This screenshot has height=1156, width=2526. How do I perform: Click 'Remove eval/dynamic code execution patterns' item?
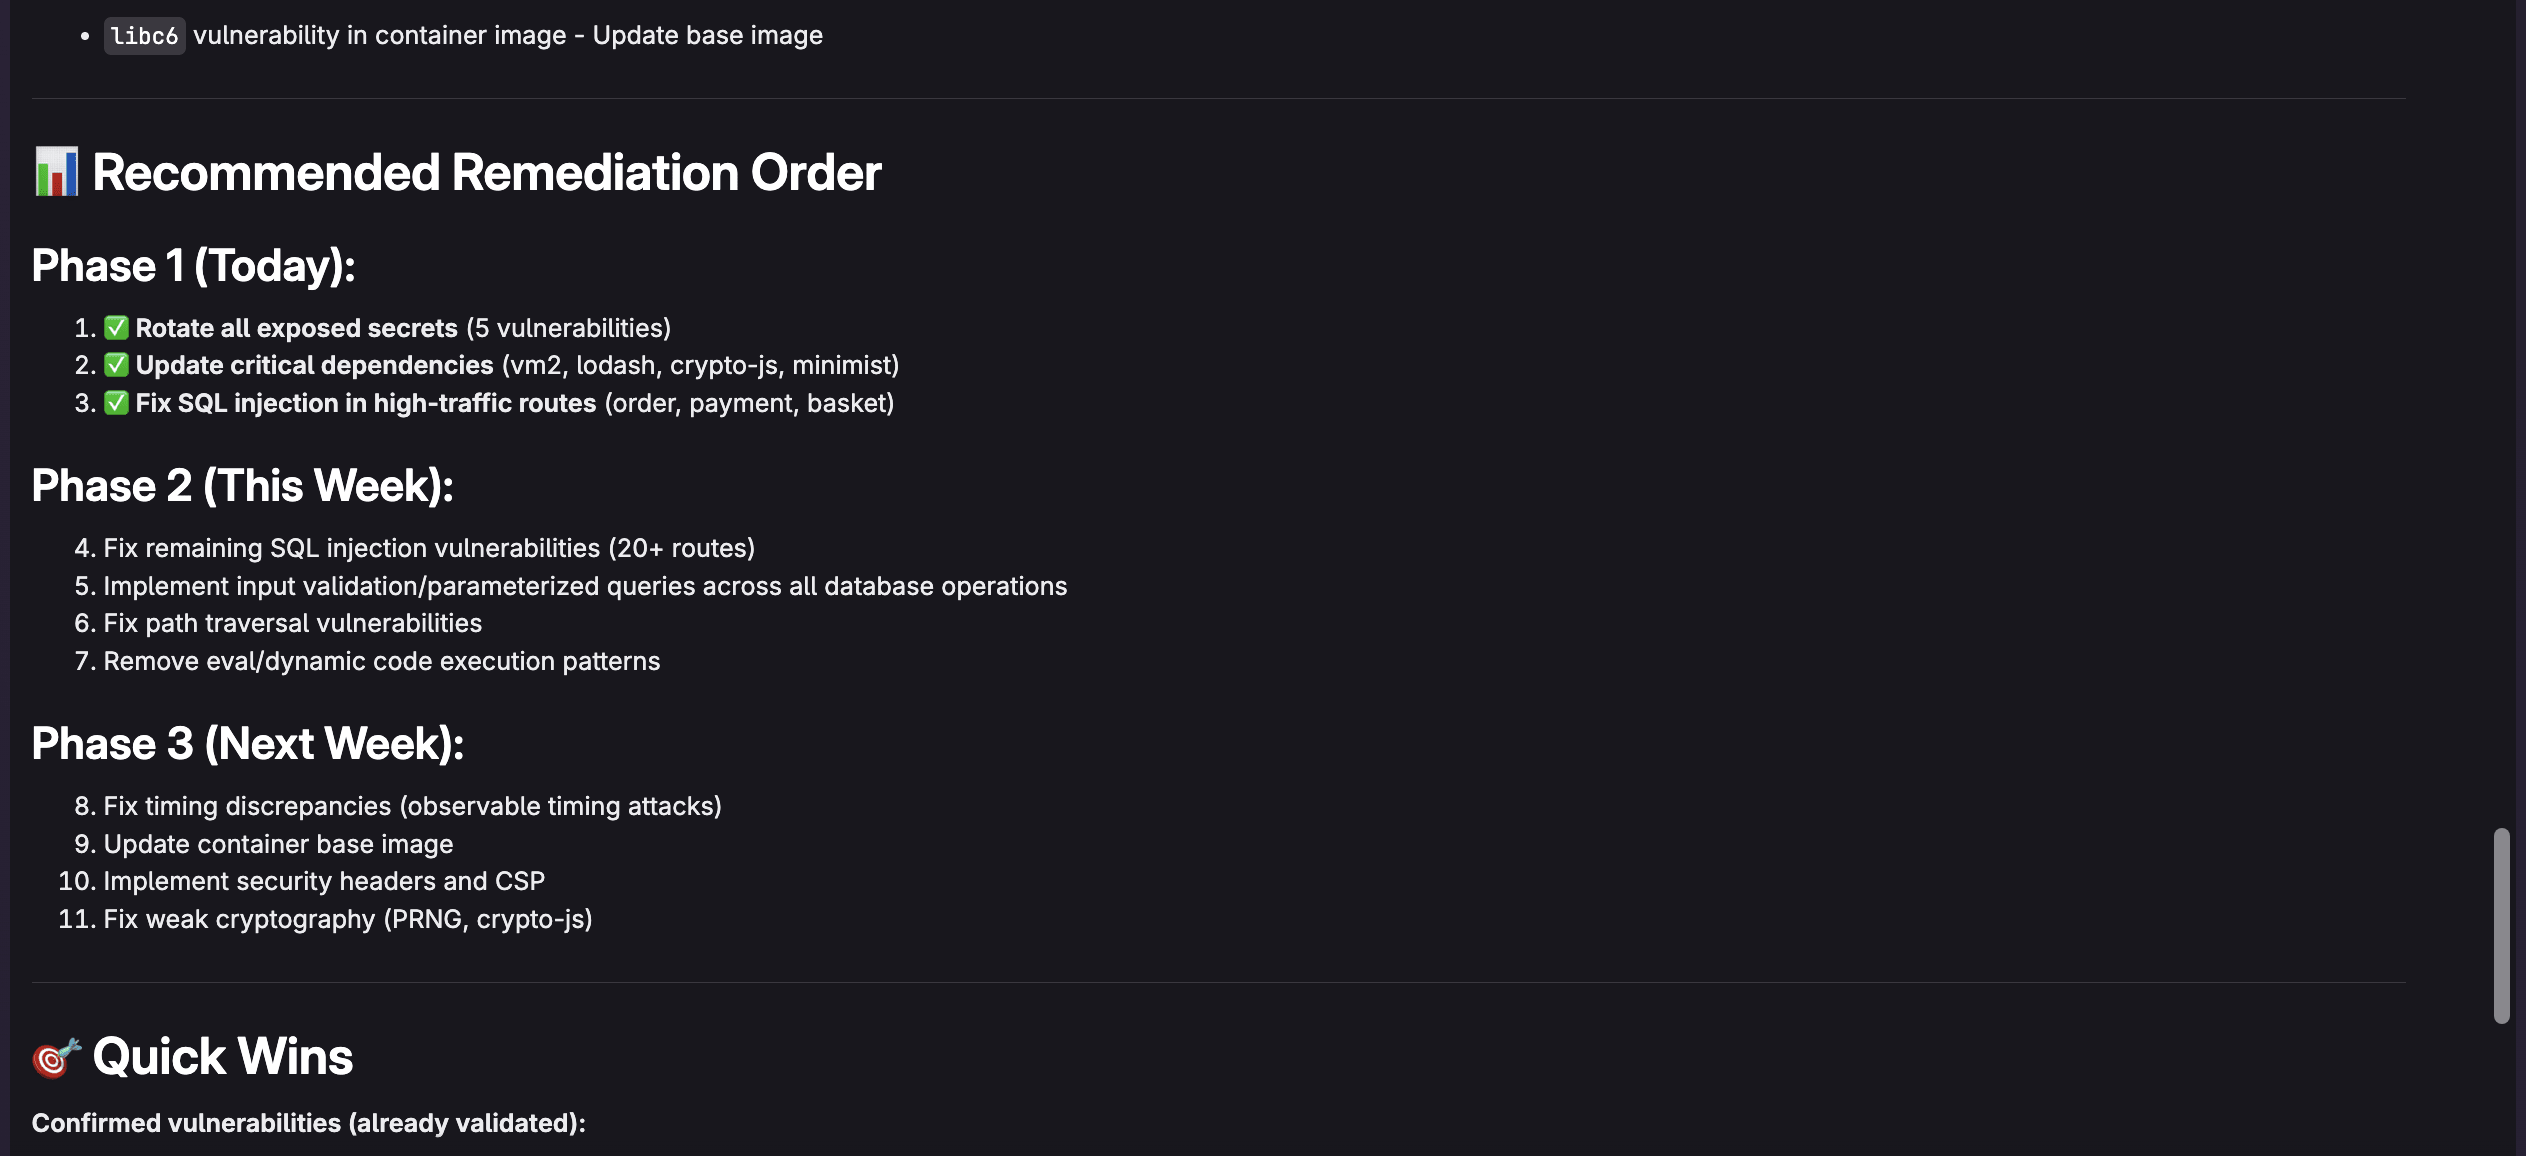point(382,661)
